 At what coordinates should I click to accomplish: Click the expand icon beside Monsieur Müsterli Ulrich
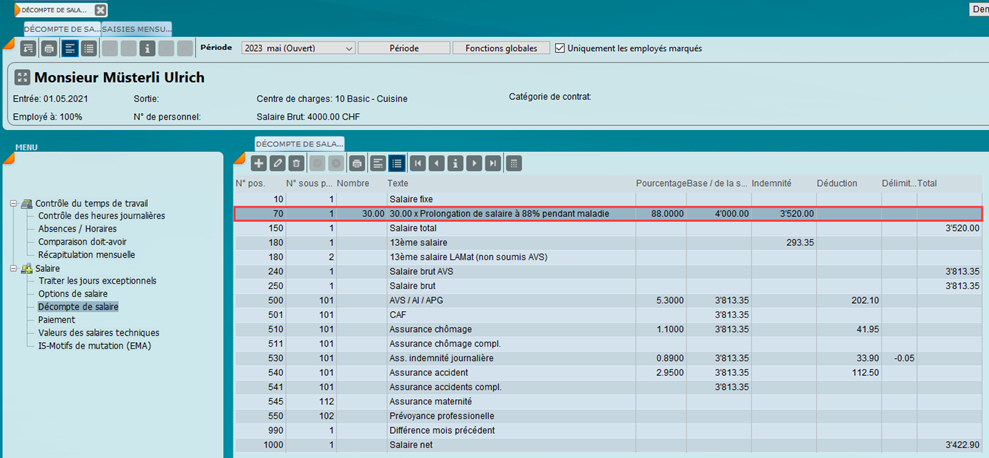[22, 77]
